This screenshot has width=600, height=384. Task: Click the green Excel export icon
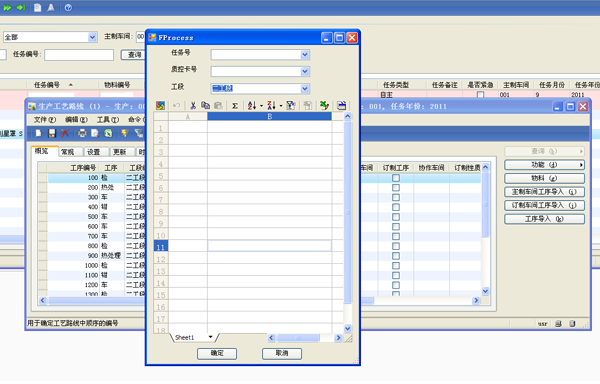point(108,133)
